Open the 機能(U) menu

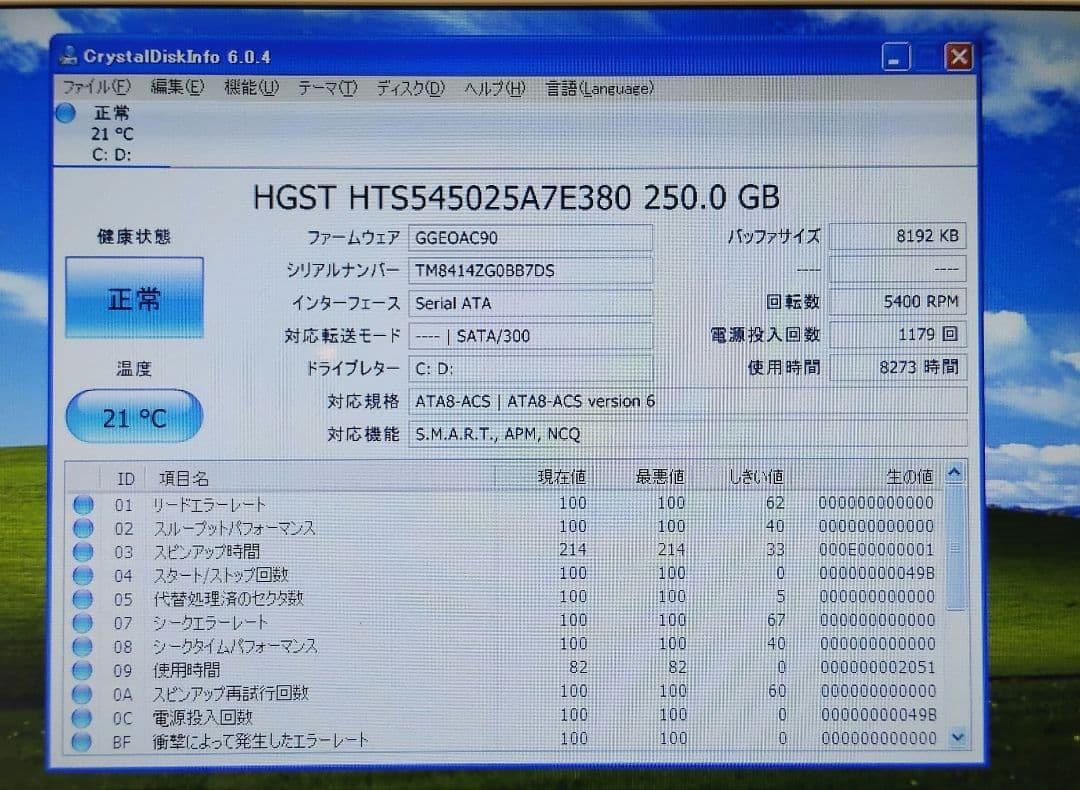coord(251,87)
